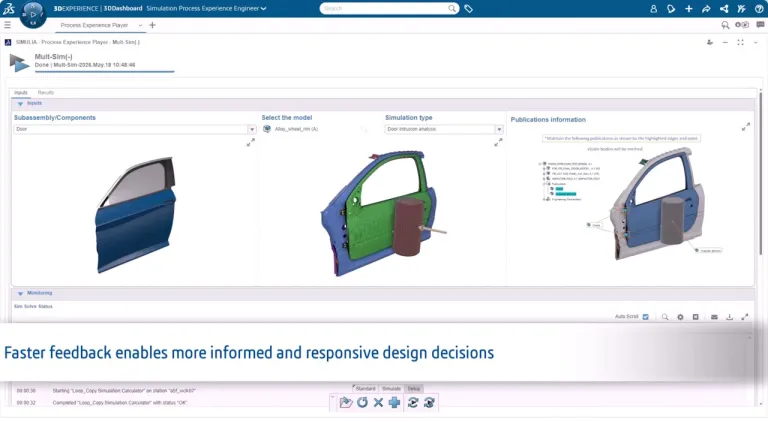Image resolution: width=768 pixels, height=422 pixels.
Task: Open the tools and apps icon
Action: tap(742, 8)
